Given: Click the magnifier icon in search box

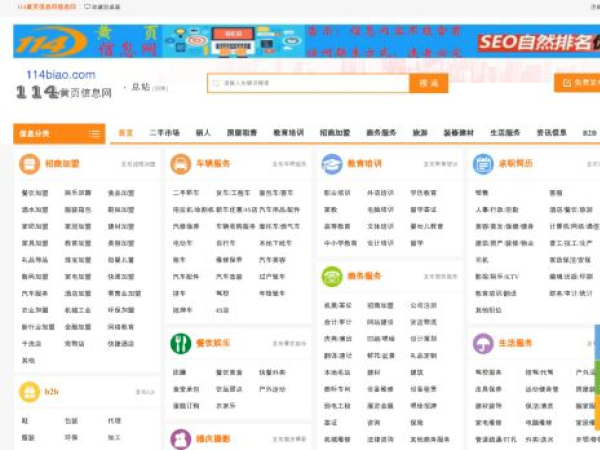Looking at the screenshot, I should click(x=216, y=83).
